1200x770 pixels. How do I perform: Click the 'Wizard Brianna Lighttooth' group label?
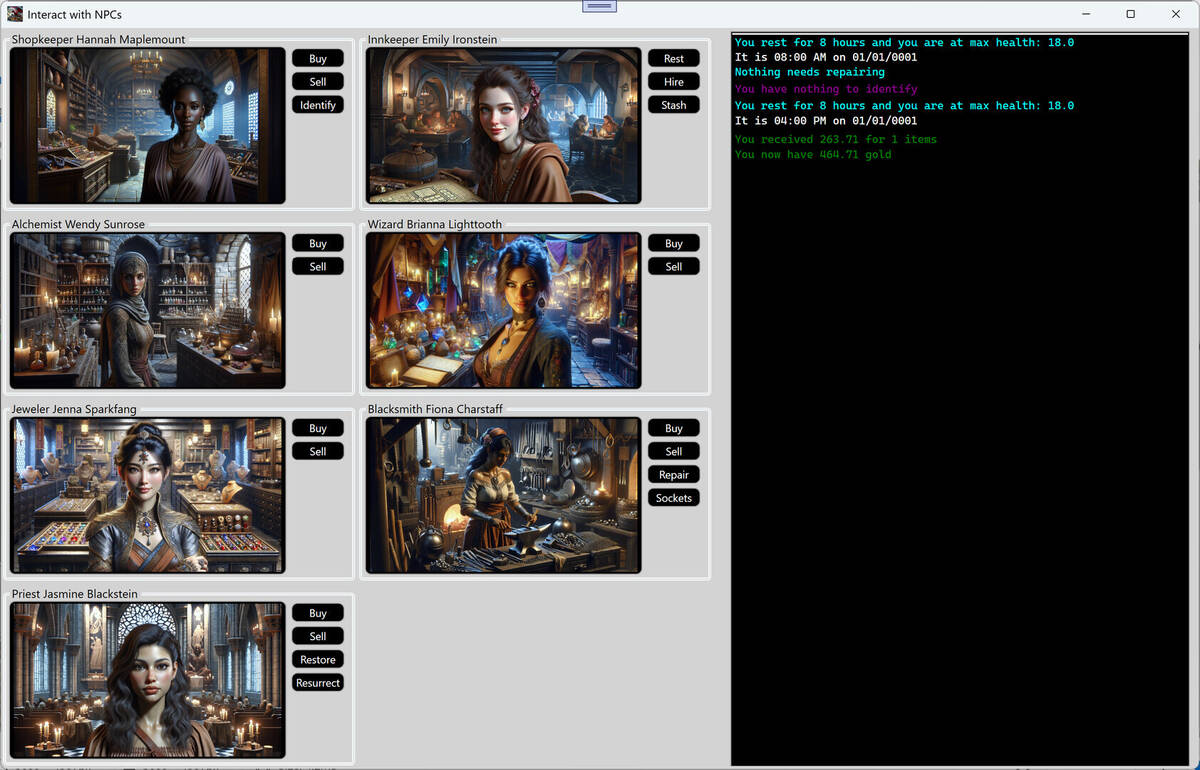pyautogui.click(x=435, y=225)
